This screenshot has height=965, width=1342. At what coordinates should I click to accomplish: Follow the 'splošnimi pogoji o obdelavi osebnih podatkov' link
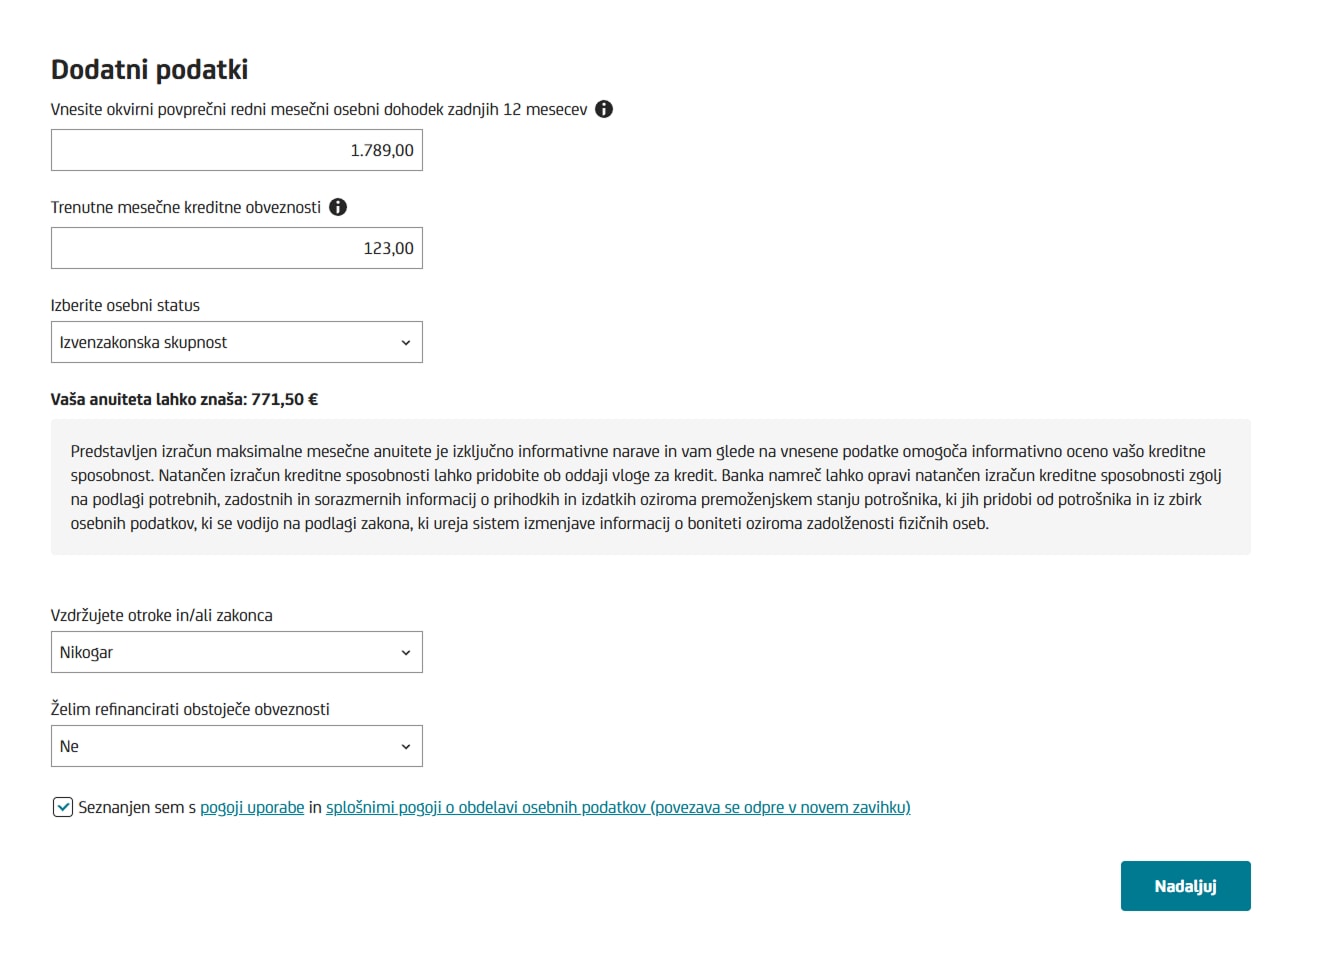[x=618, y=807]
